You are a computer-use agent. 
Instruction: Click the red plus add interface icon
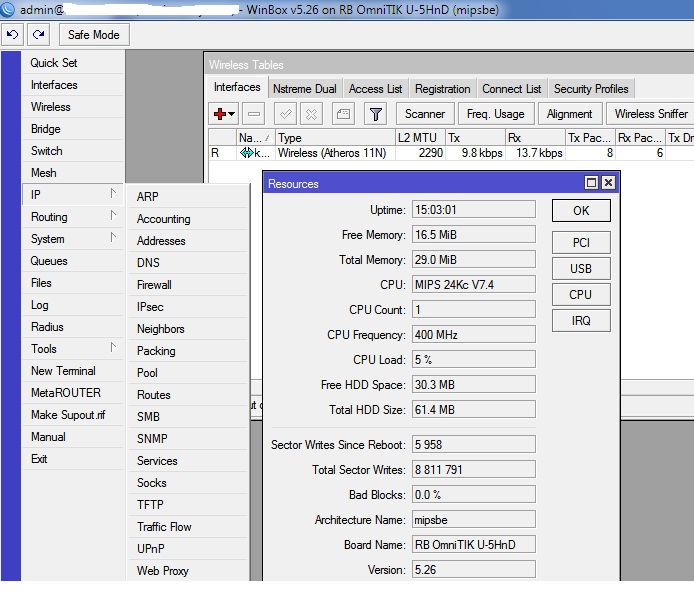(x=220, y=114)
